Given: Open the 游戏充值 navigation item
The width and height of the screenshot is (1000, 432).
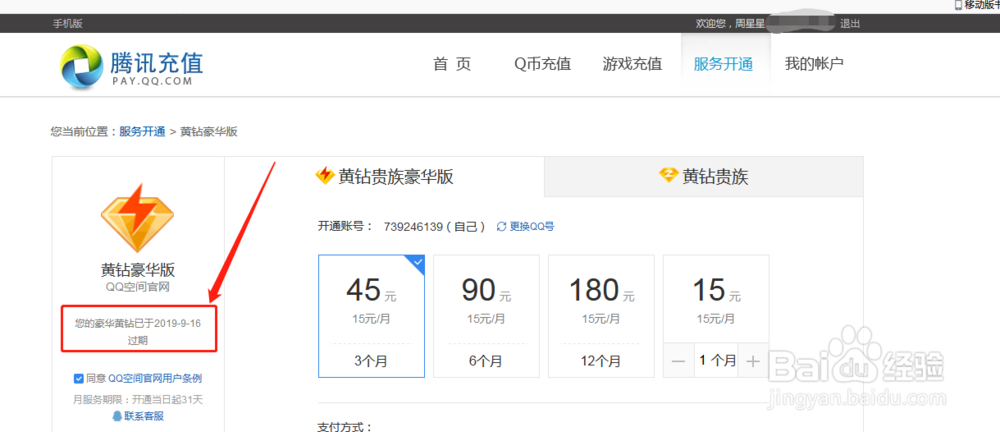Looking at the screenshot, I should (633, 64).
